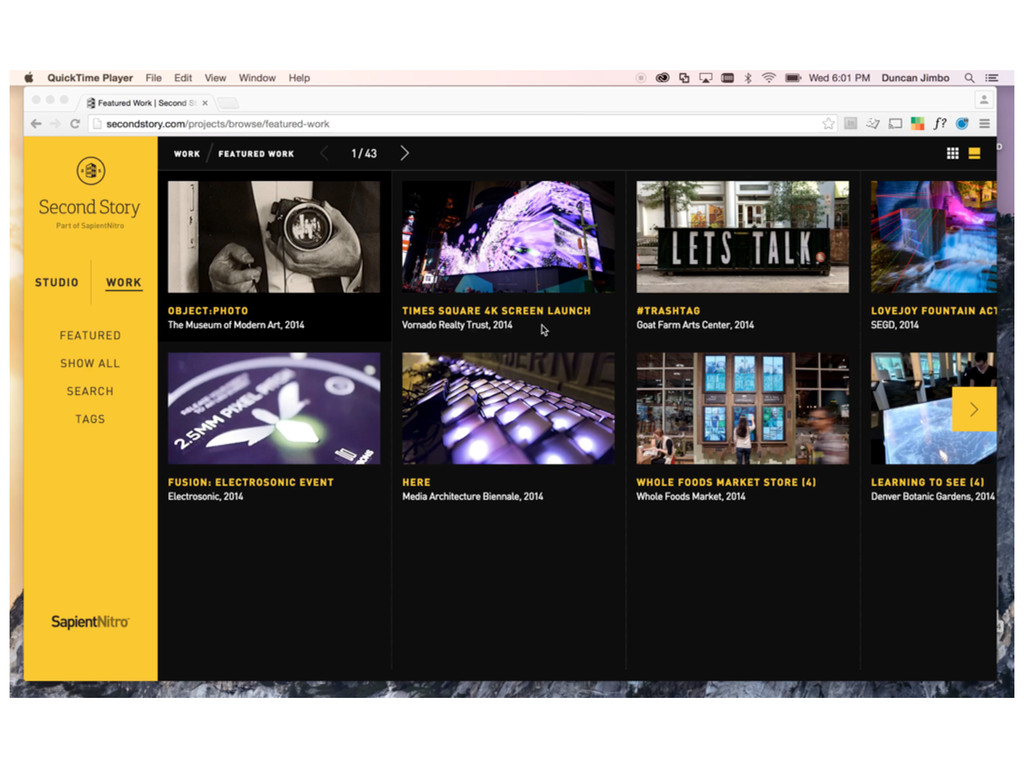This screenshot has width=1024, height=768.
Task: Click the cast extension icon
Action: [895, 123]
